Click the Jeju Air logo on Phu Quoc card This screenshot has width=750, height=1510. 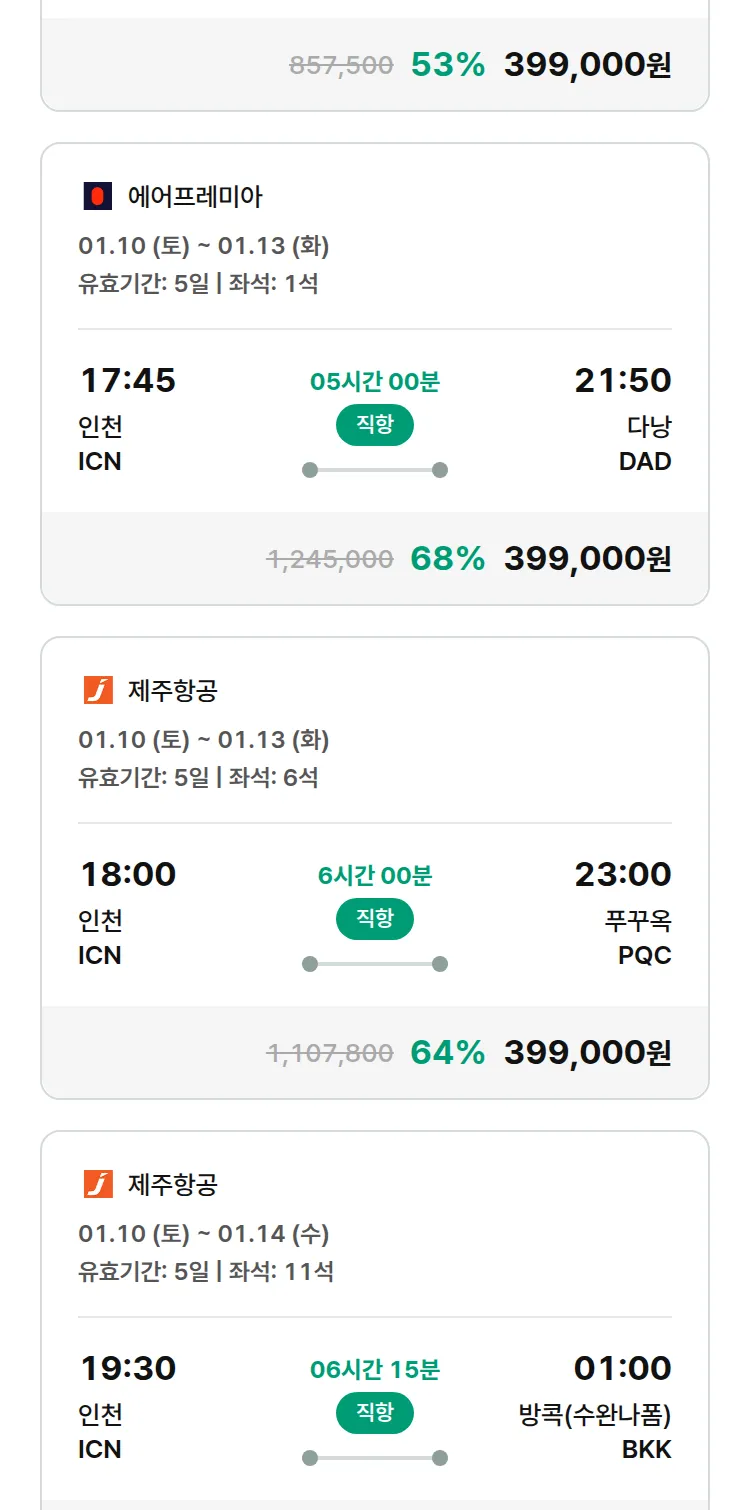click(98, 690)
